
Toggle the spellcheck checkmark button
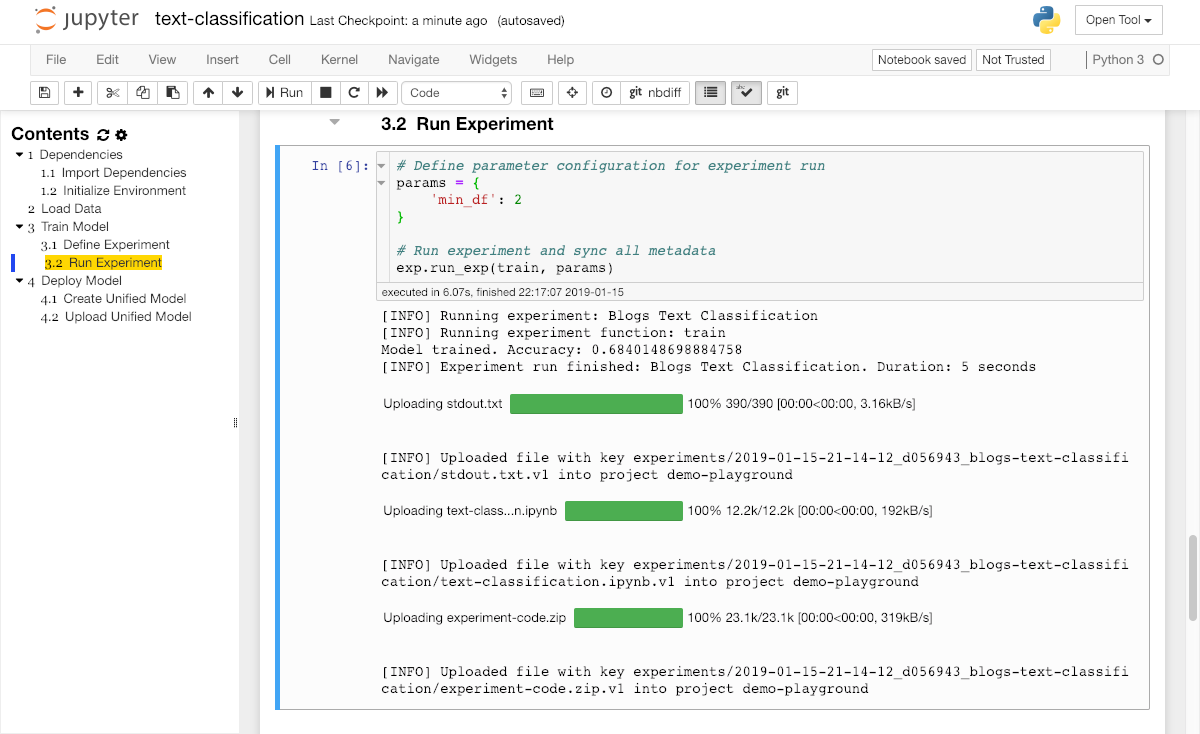[747, 93]
